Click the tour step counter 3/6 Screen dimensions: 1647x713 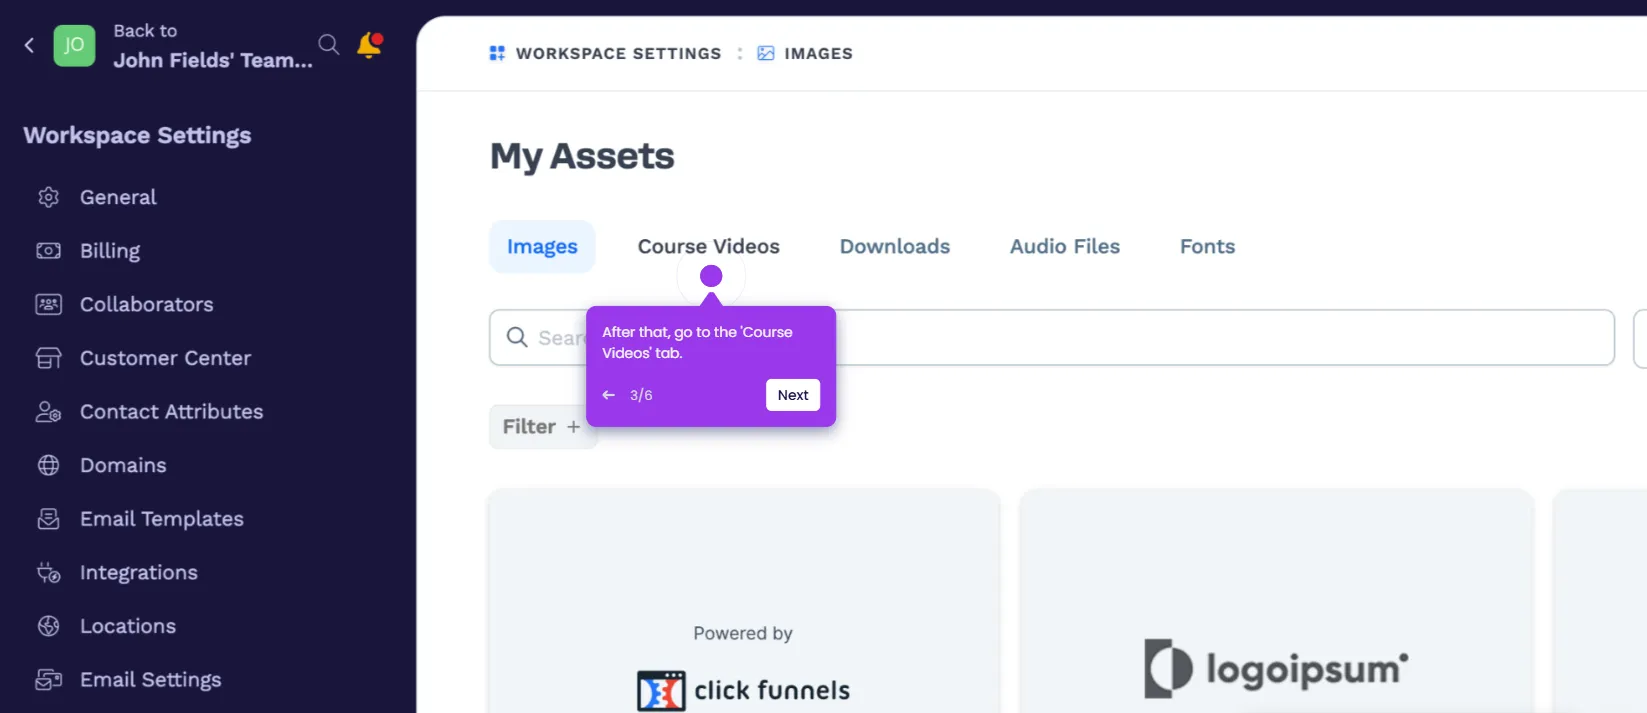pyautogui.click(x=641, y=395)
